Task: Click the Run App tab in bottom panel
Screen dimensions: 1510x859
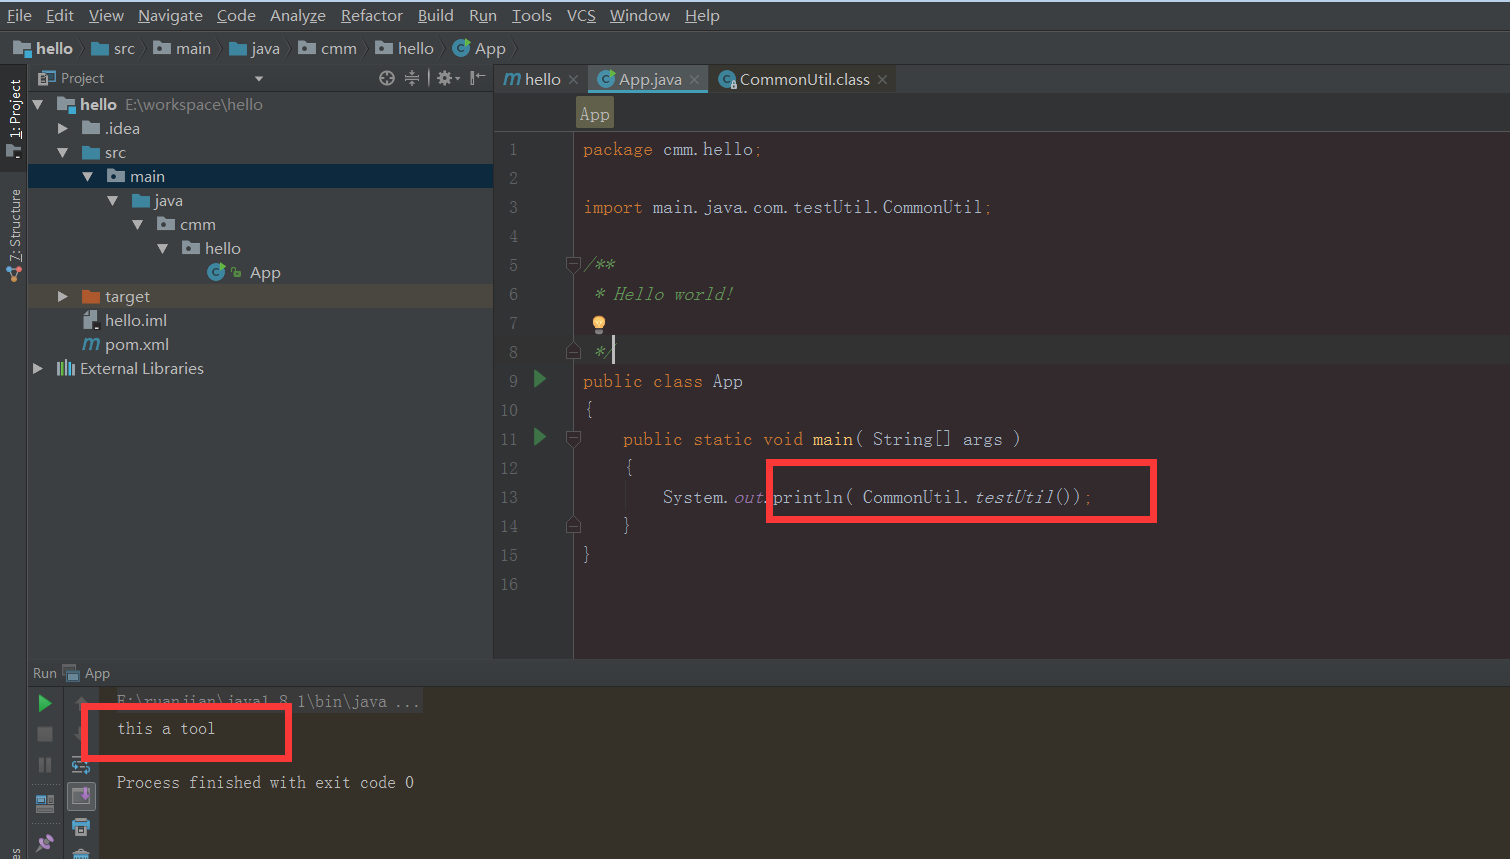Action: coord(86,673)
